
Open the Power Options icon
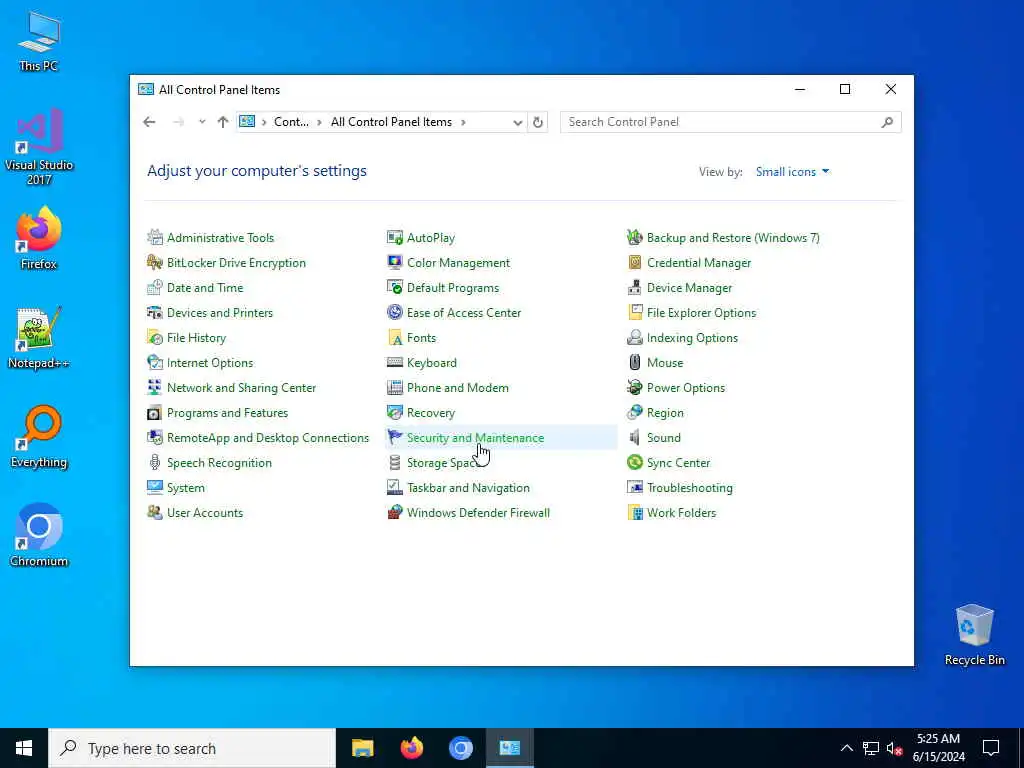(635, 387)
